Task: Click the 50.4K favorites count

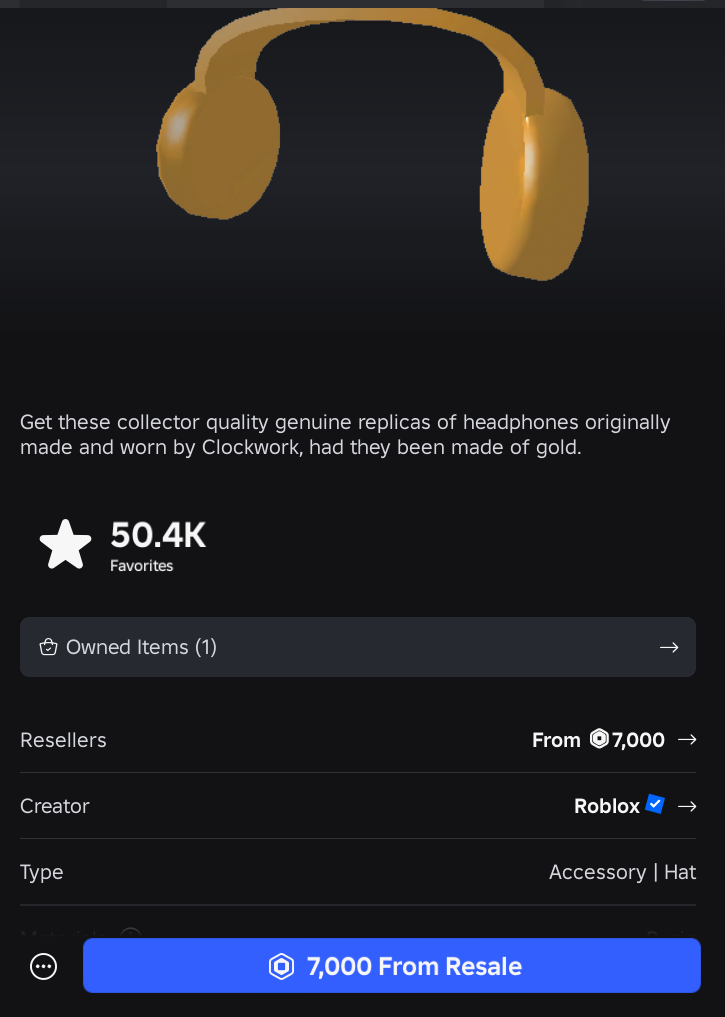Action: pyautogui.click(x=158, y=535)
